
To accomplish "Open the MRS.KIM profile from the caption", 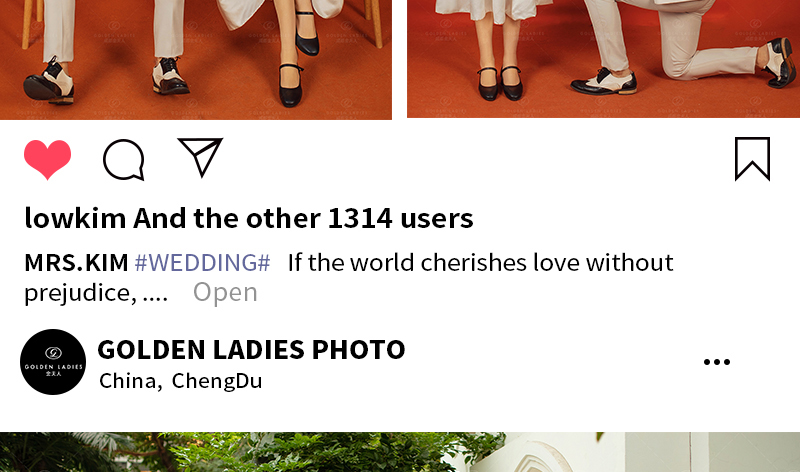I will click(x=77, y=263).
